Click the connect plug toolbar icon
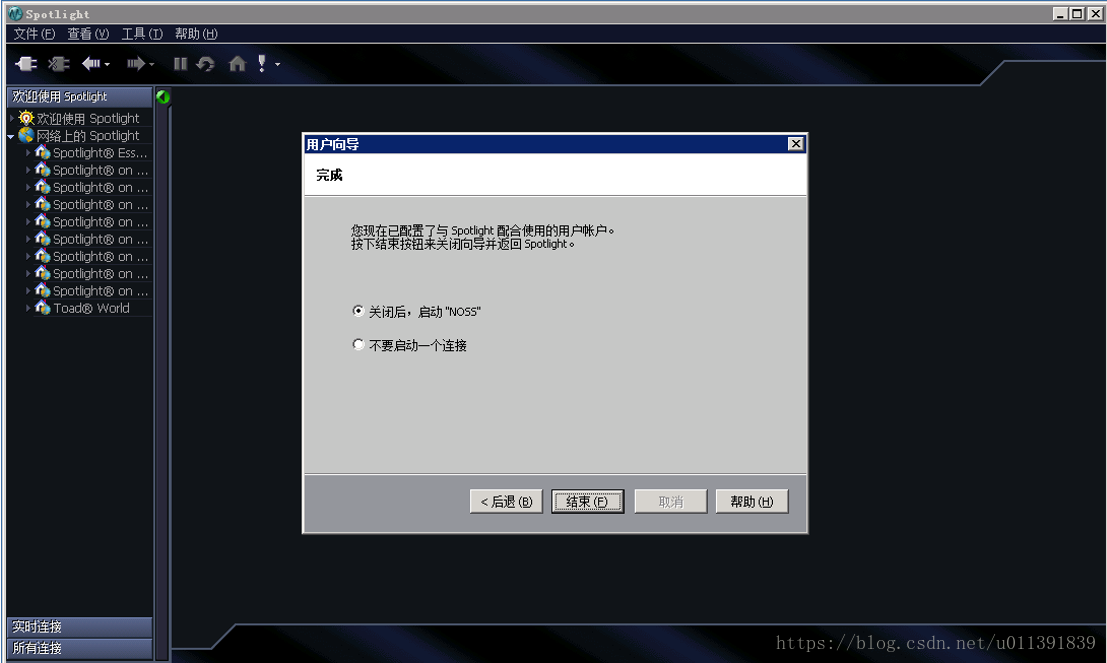The height and width of the screenshot is (663, 1107). 26,64
